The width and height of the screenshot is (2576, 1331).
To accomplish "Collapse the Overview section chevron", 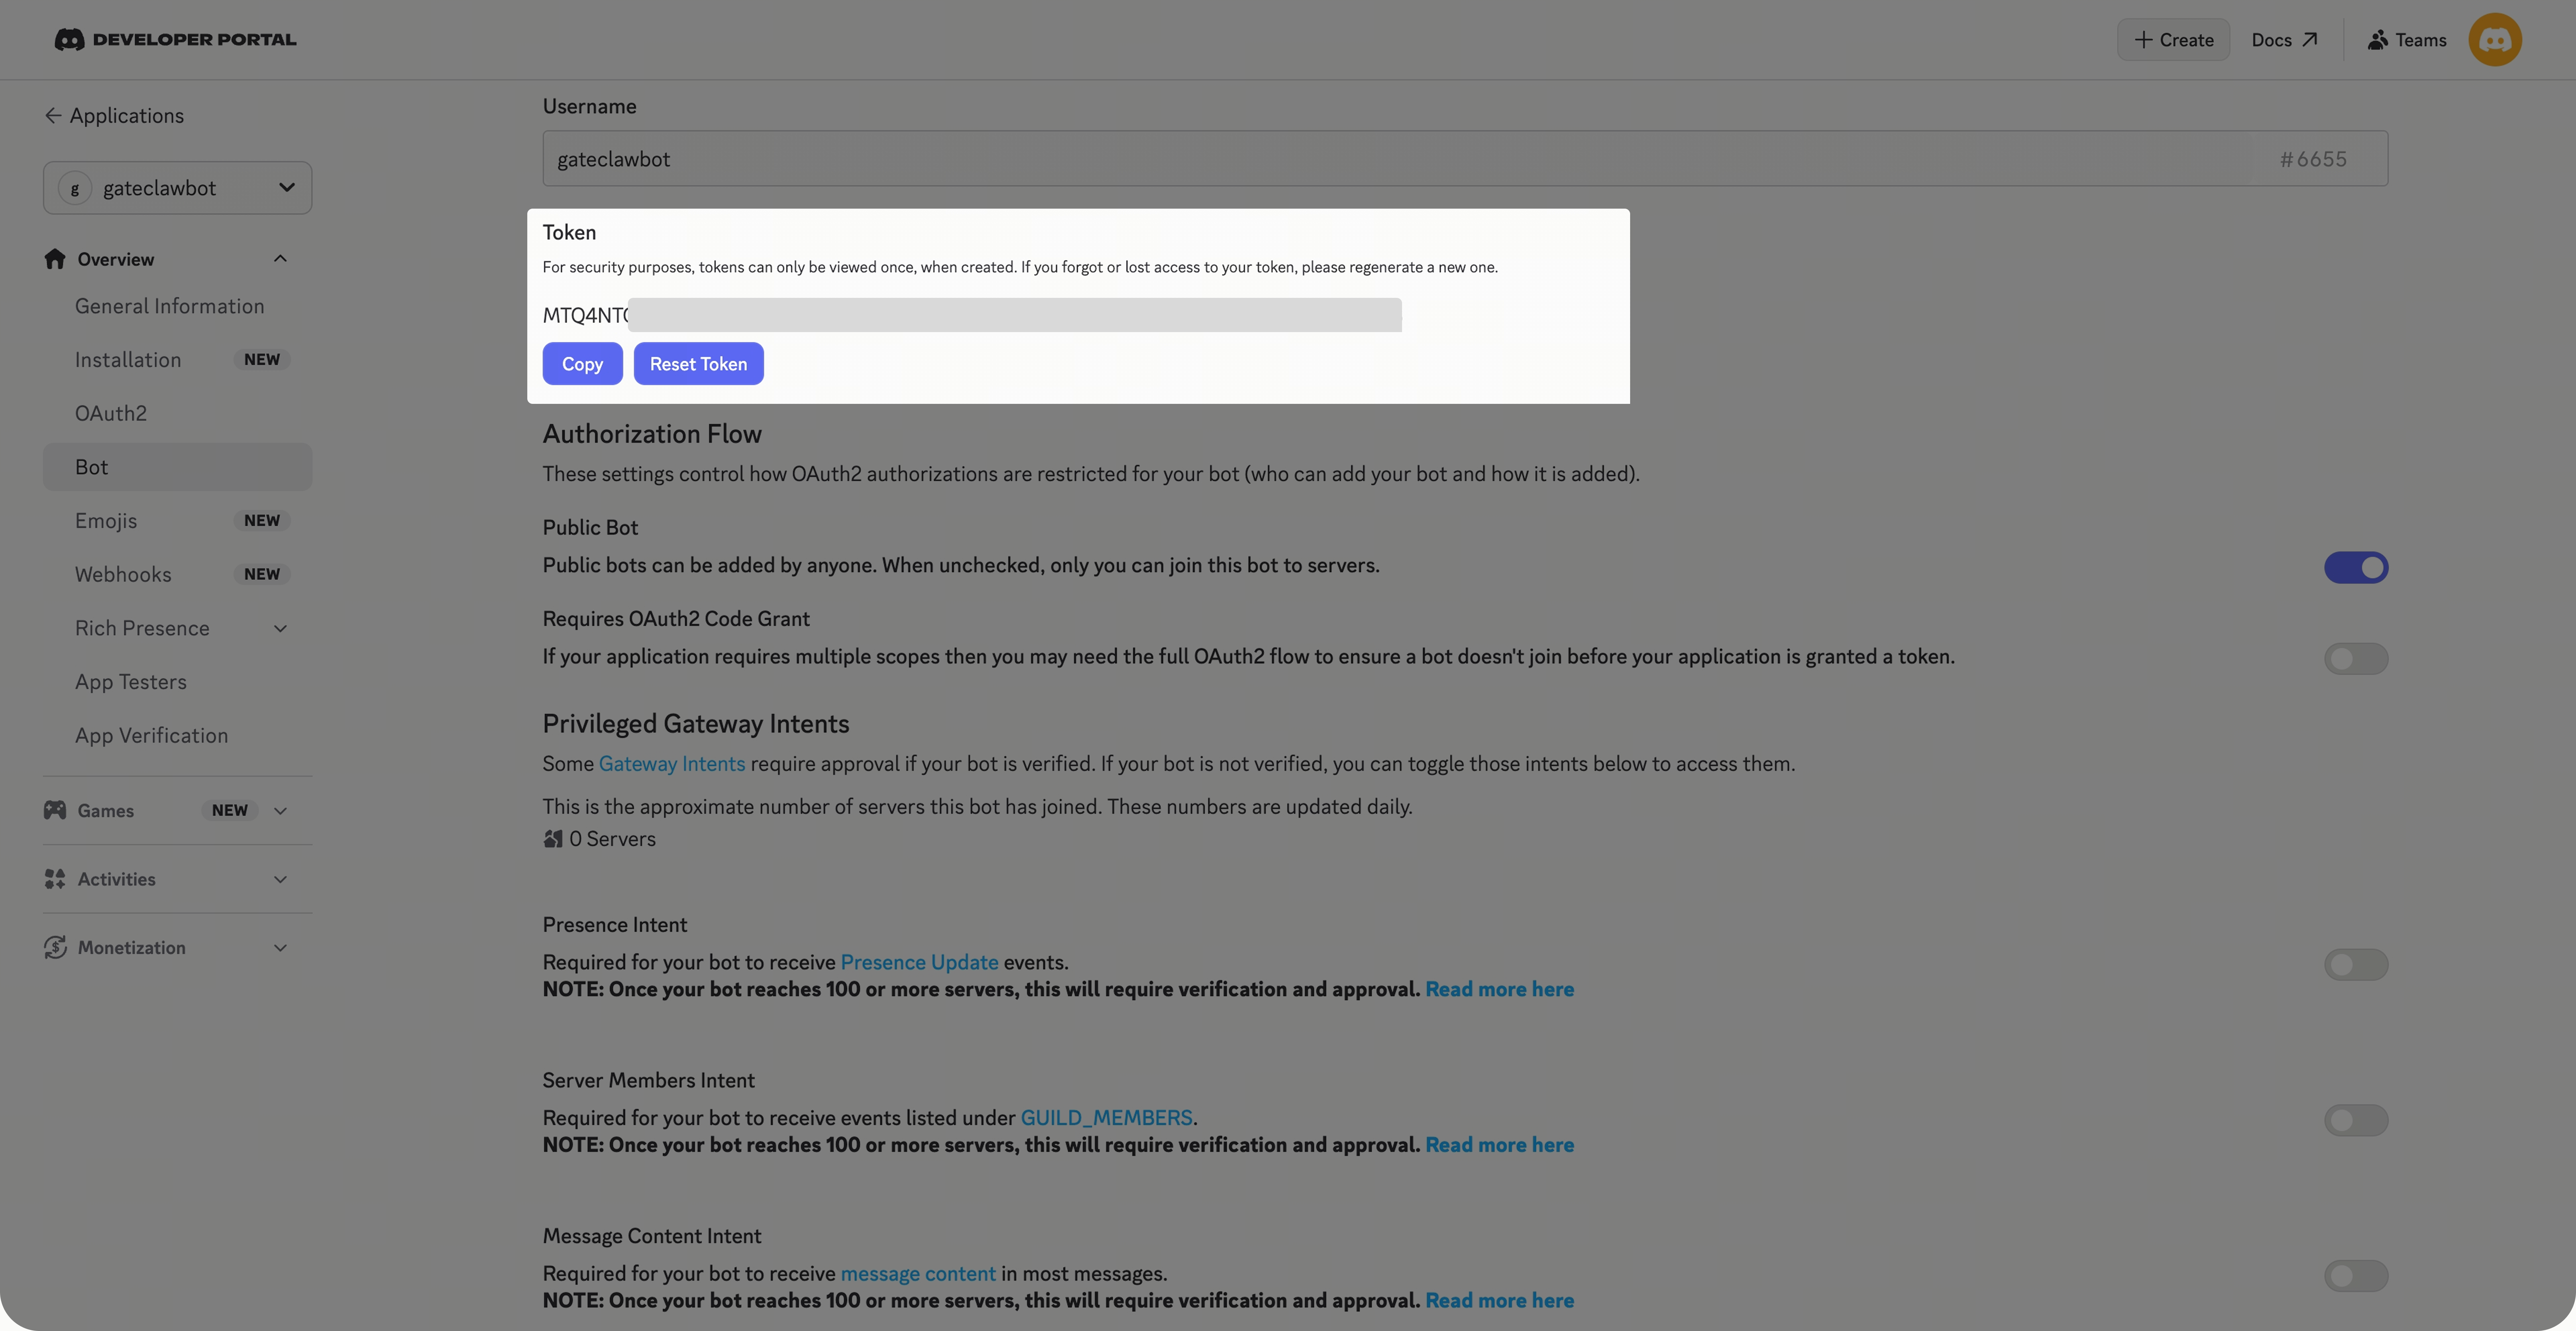I will (280, 259).
